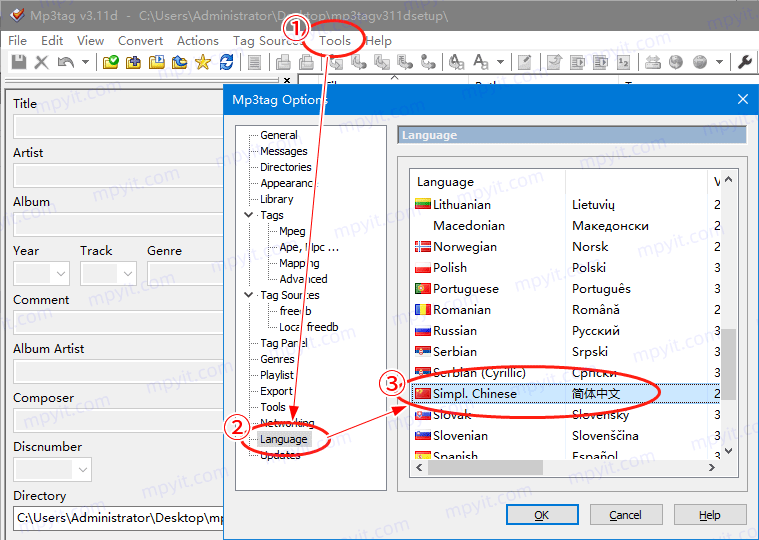Select General in options tree
The image size is (759, 540).
click(279, 135)
